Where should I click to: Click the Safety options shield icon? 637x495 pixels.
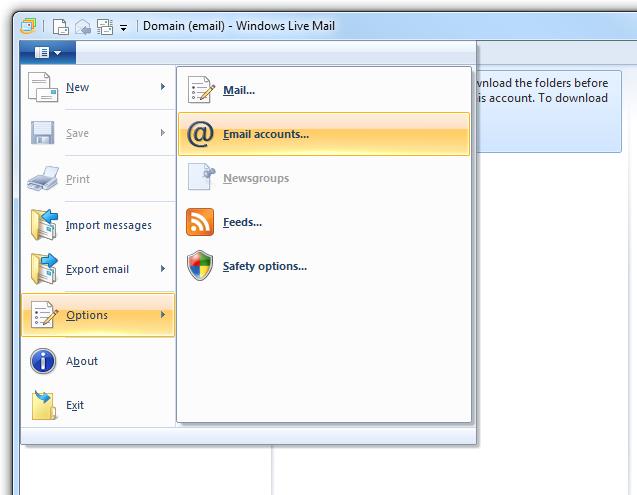[x=200, y=266]
